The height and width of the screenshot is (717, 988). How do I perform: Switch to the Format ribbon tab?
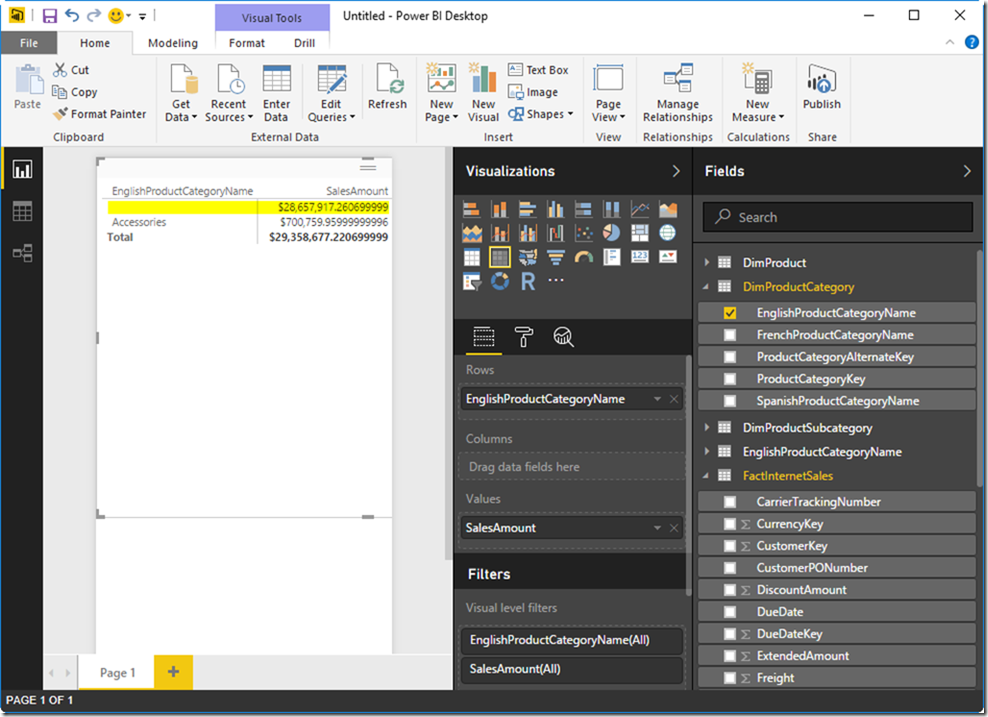246,43
